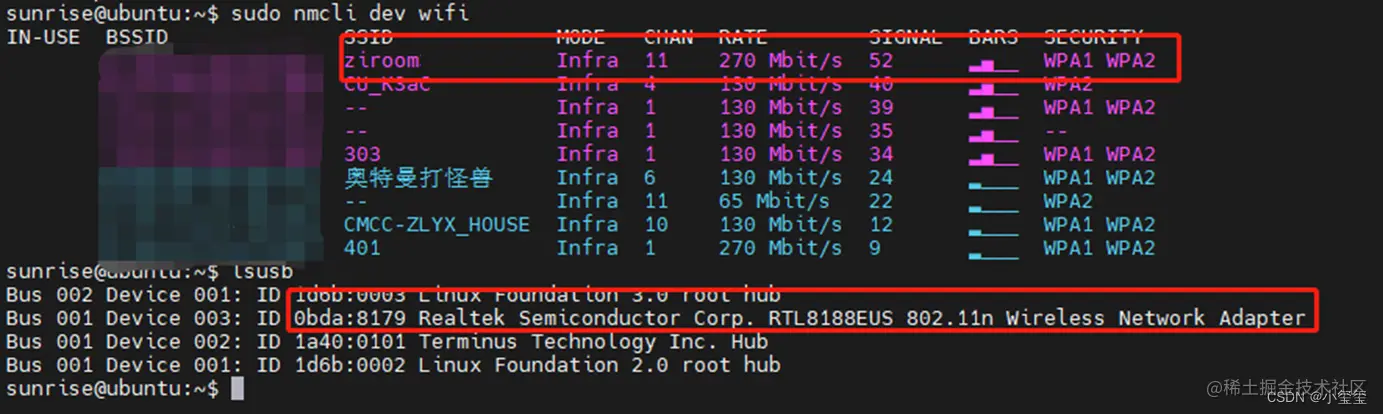Click "Terminus Technology Inc. Hub" text
Image resolution: width=1383 pixels, height=414 pixels.
(593, 342)
